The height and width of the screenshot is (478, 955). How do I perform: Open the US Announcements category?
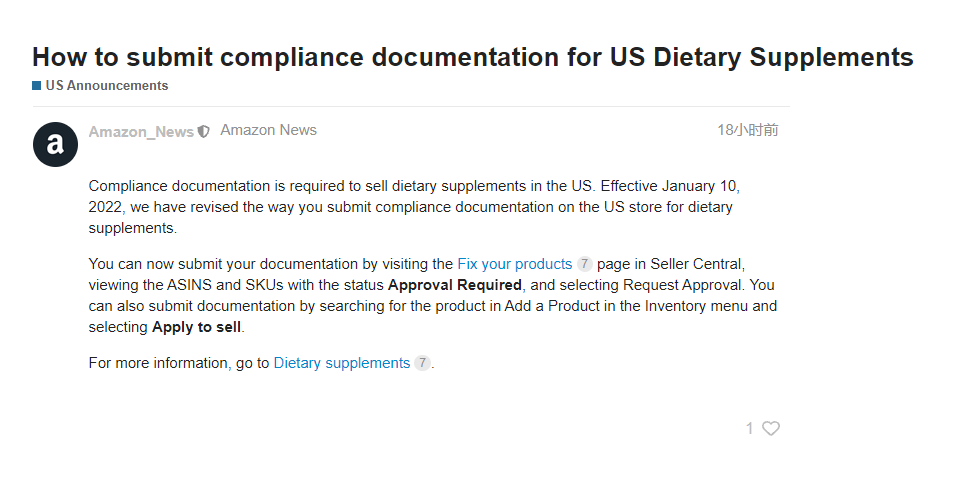[107, 86]
